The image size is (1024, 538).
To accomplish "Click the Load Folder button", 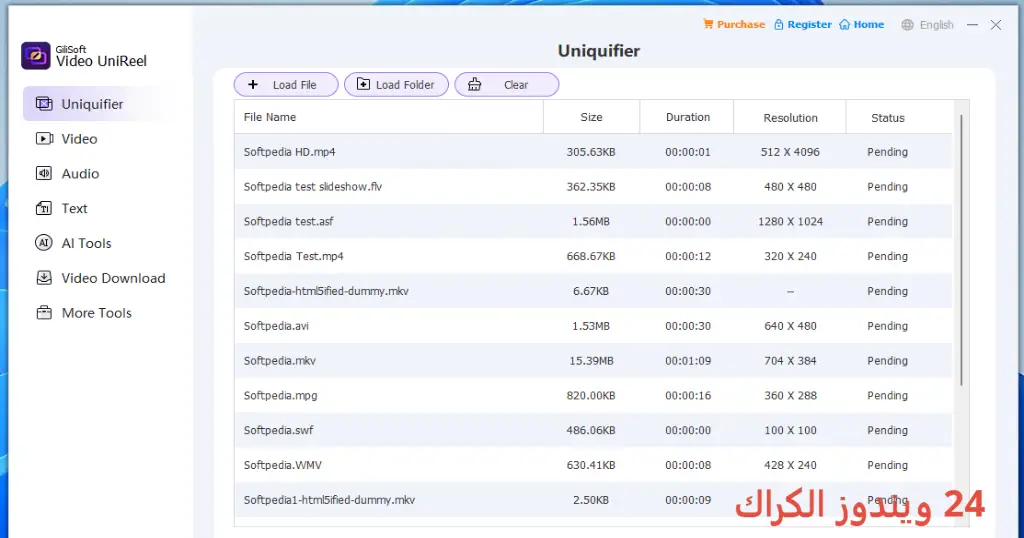I will 396,84.
